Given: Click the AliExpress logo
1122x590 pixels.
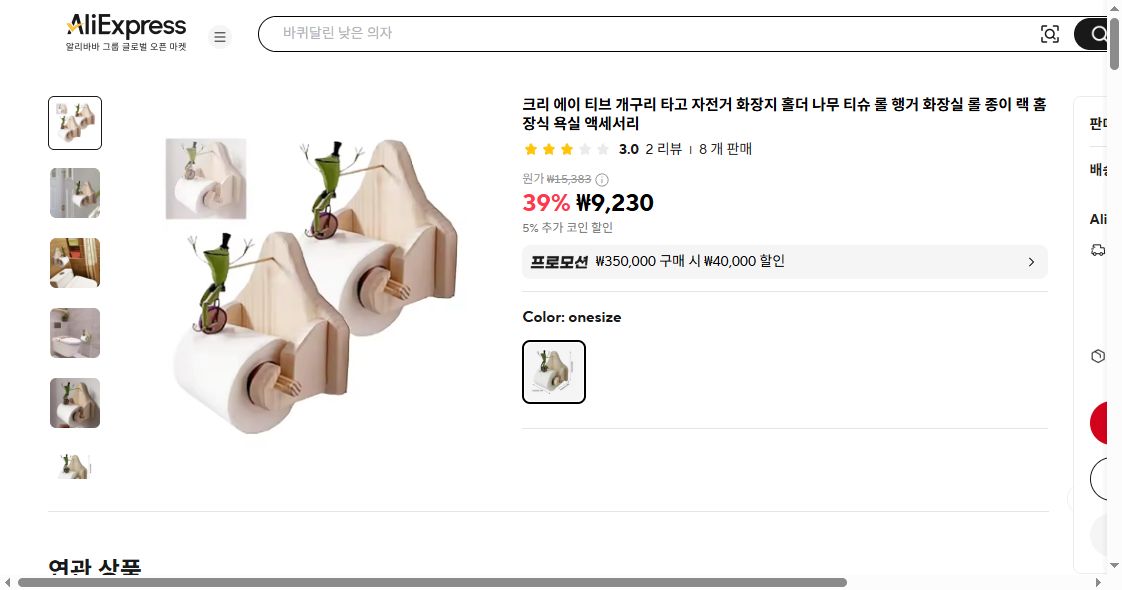Looking at the screenshot, I should pos(125,25).
